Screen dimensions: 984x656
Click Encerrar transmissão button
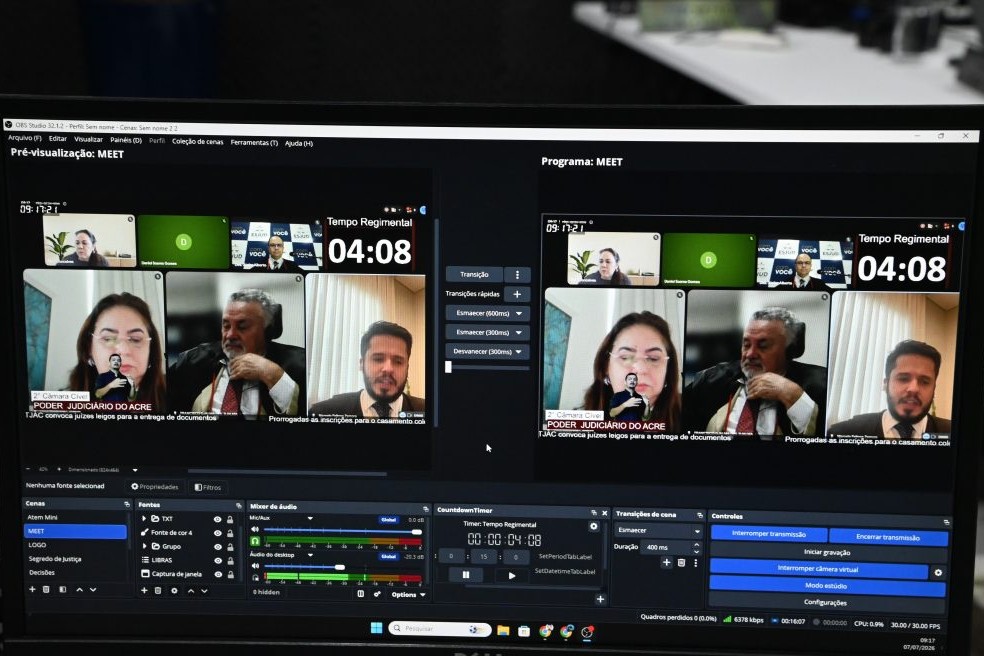[888, 537]
